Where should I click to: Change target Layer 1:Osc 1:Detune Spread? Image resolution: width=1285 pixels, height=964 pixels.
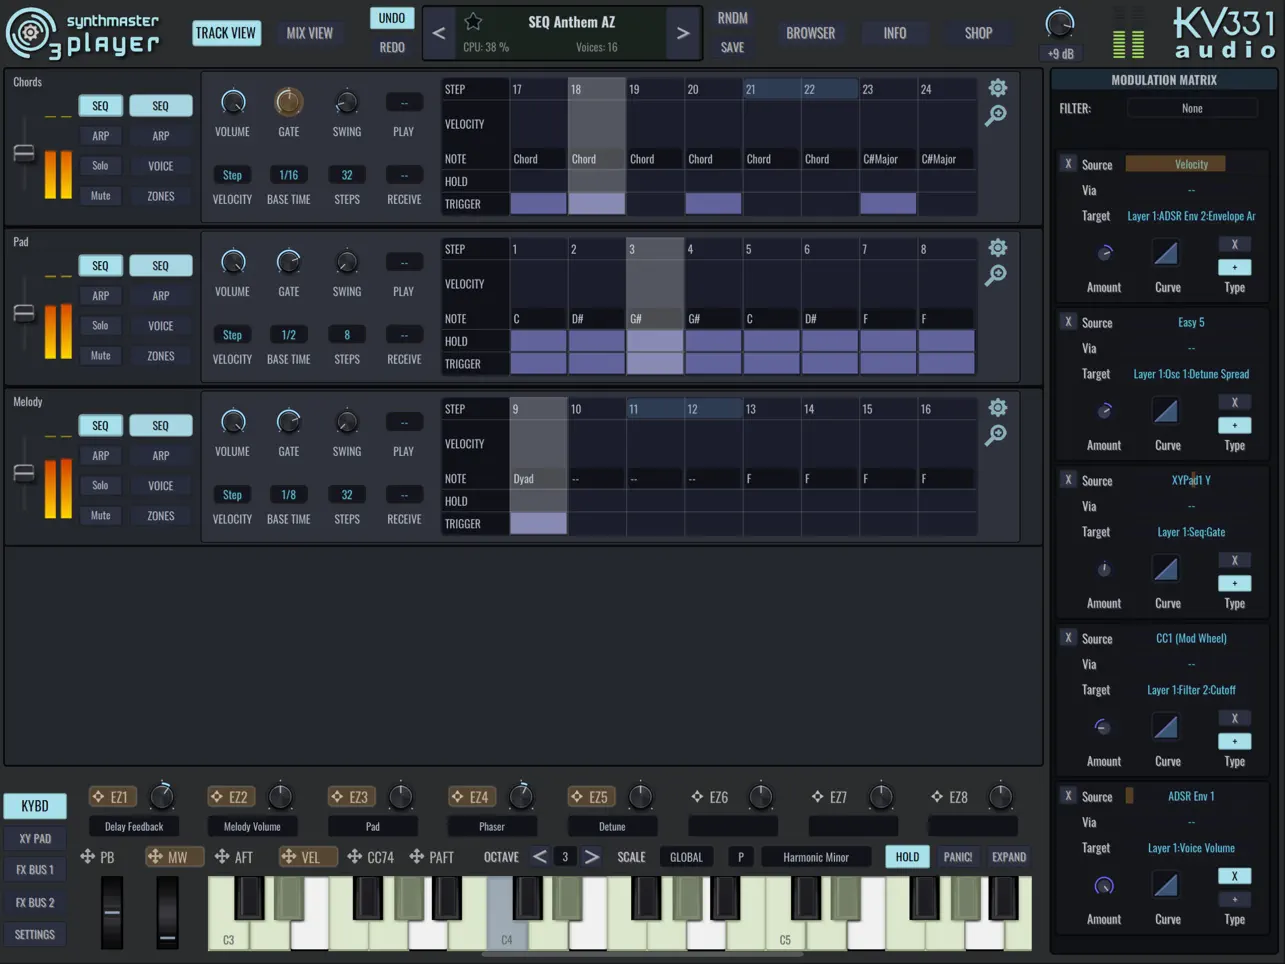1191,374
